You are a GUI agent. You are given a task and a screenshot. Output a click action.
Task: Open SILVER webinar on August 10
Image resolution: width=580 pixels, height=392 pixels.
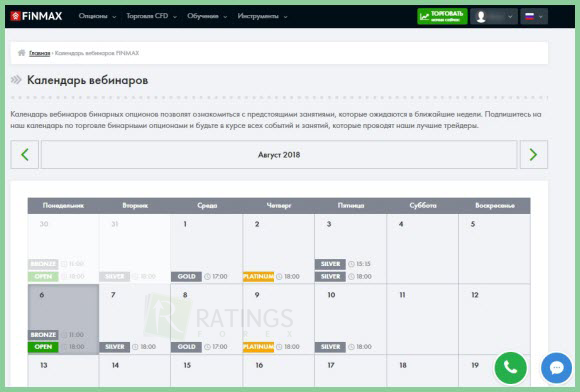[x=330, y=347]
